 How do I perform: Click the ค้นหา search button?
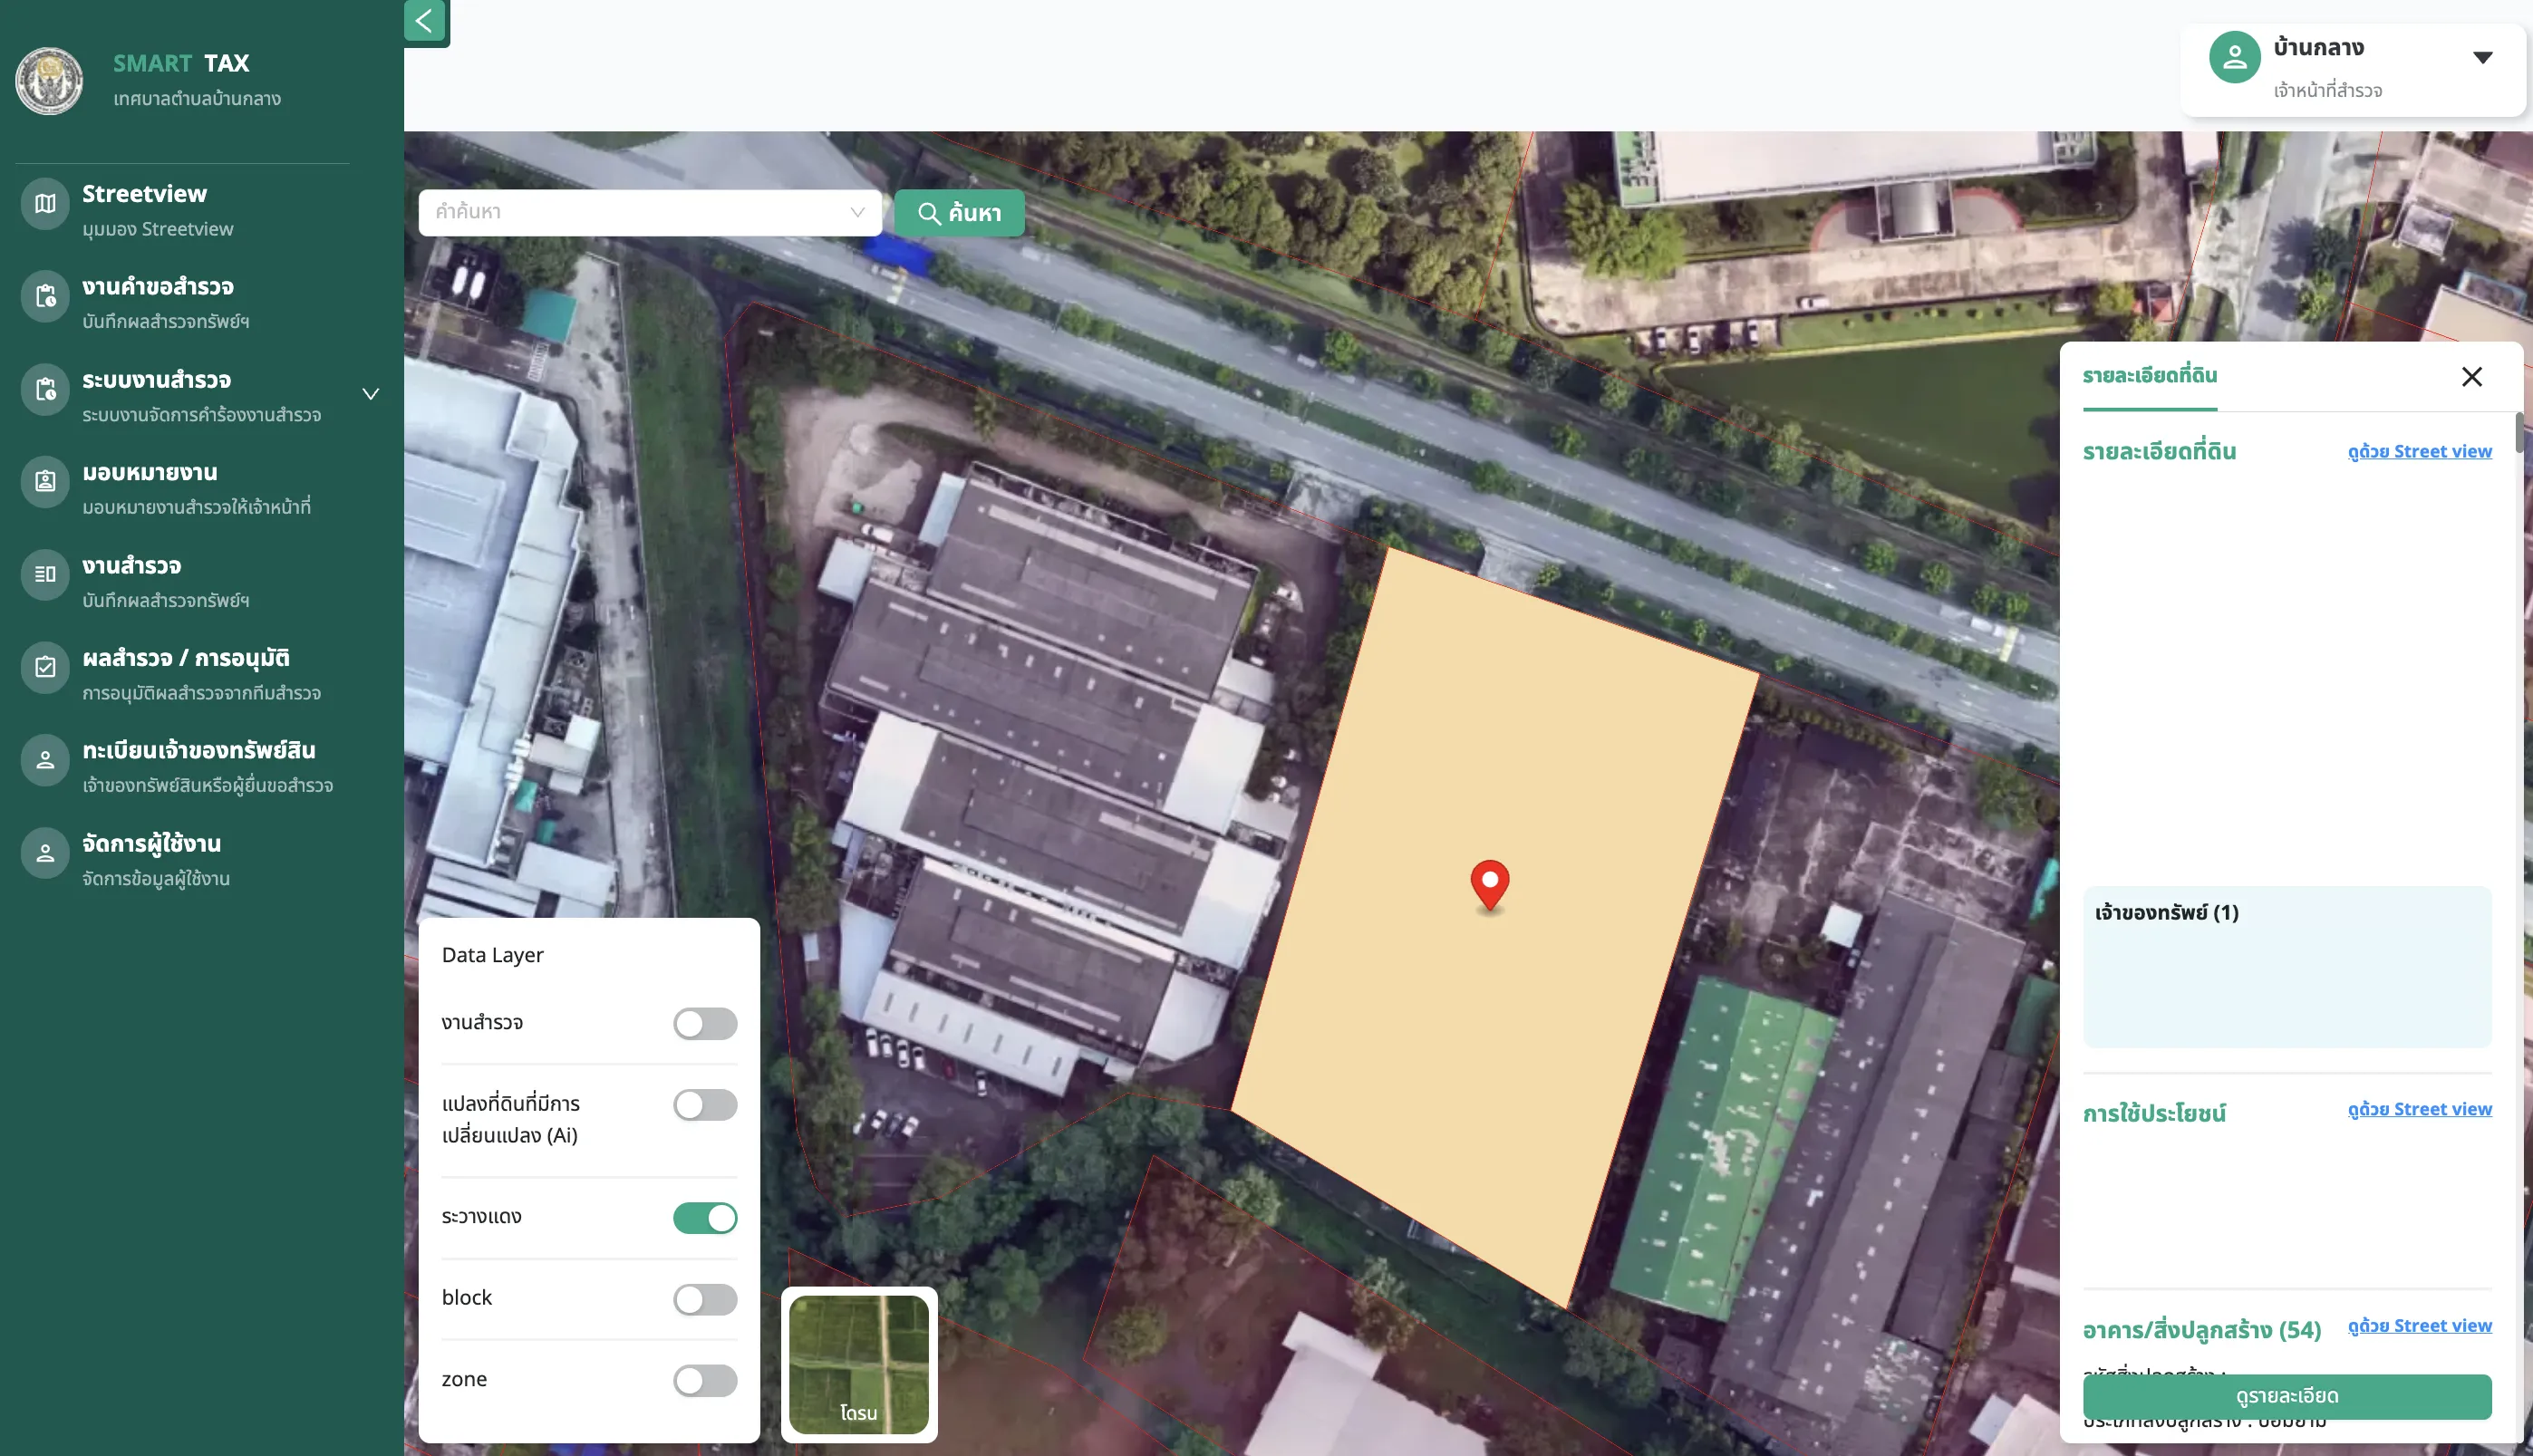click(959, 213)
